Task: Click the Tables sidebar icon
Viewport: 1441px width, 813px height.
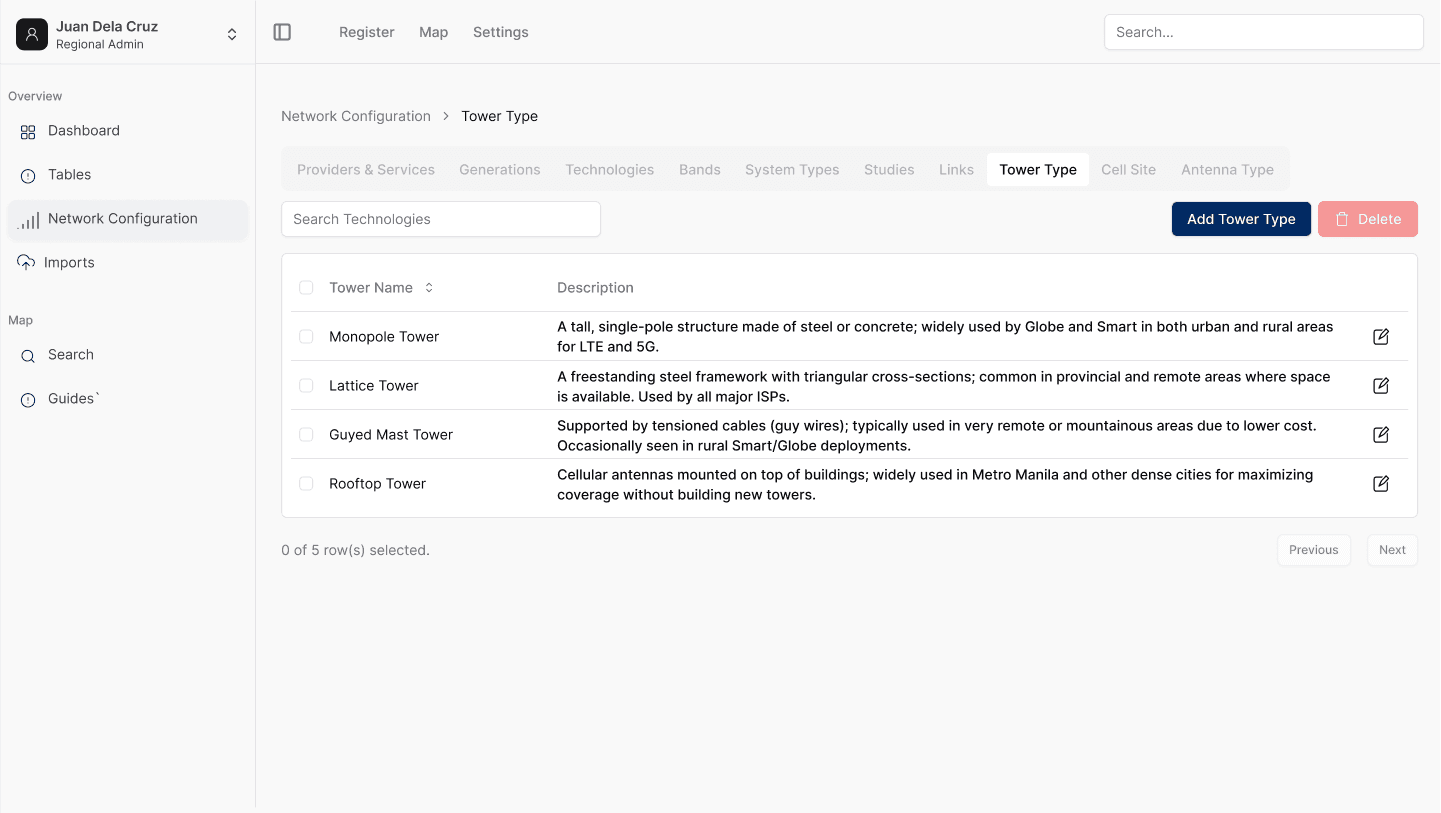Action: [x=28, y=175]
